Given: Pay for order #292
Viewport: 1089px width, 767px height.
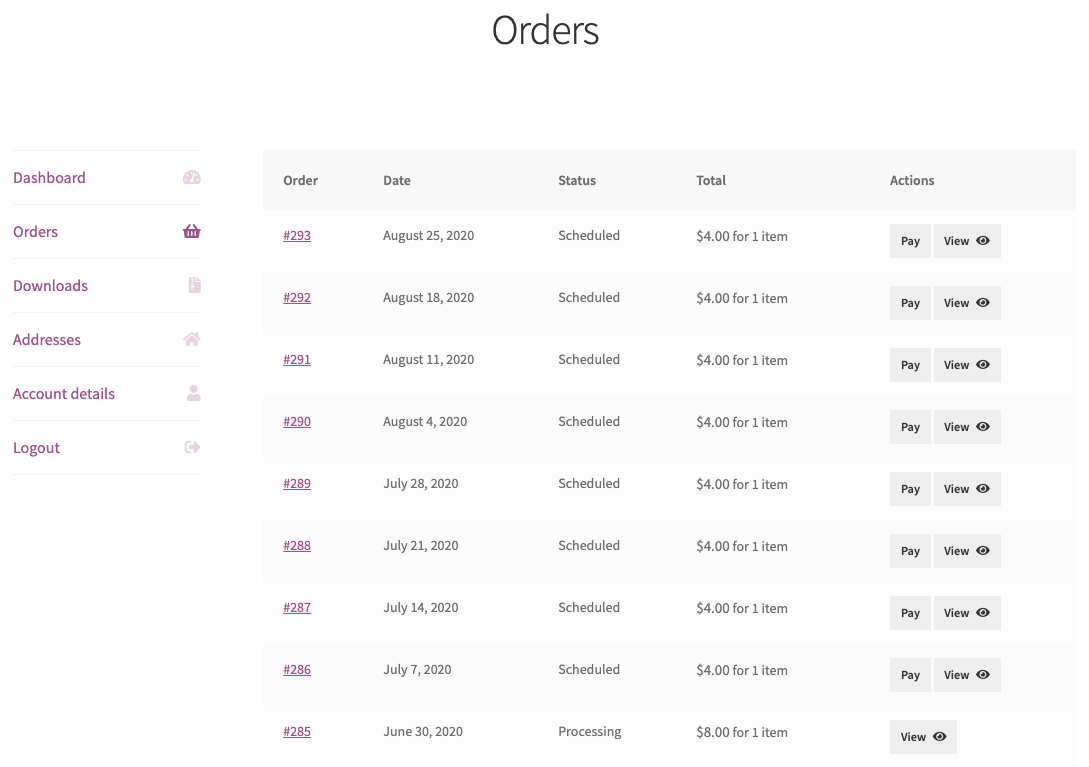Looking at the screenshot, I should pos(910,303).
